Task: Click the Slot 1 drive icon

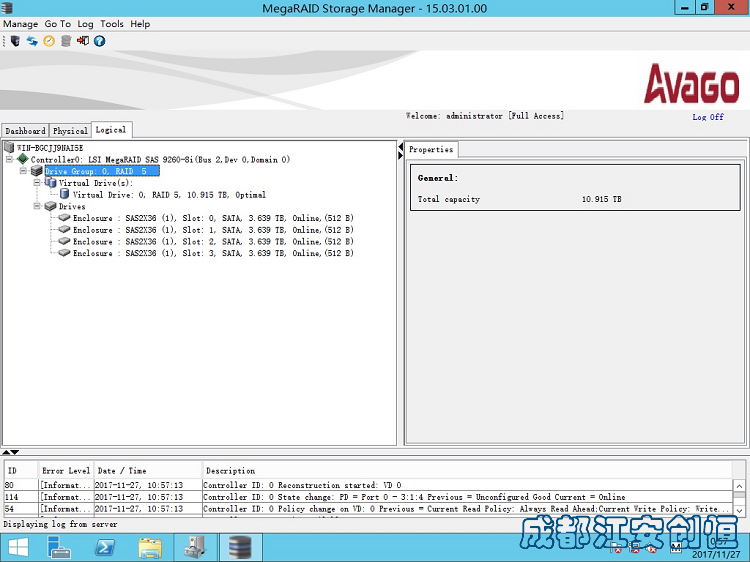Action: (64, 230)
